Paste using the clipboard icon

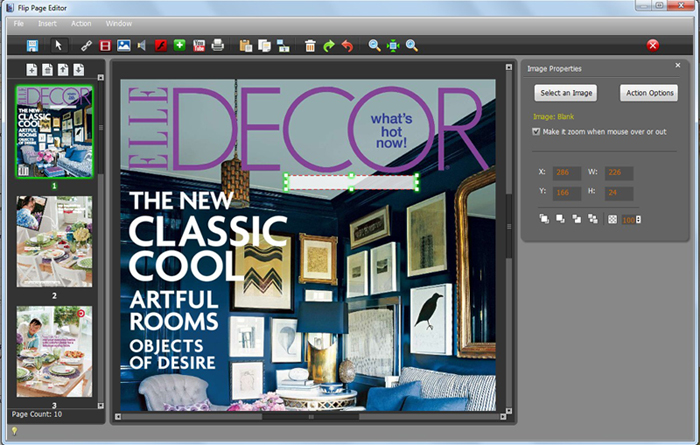coord(246,46)
